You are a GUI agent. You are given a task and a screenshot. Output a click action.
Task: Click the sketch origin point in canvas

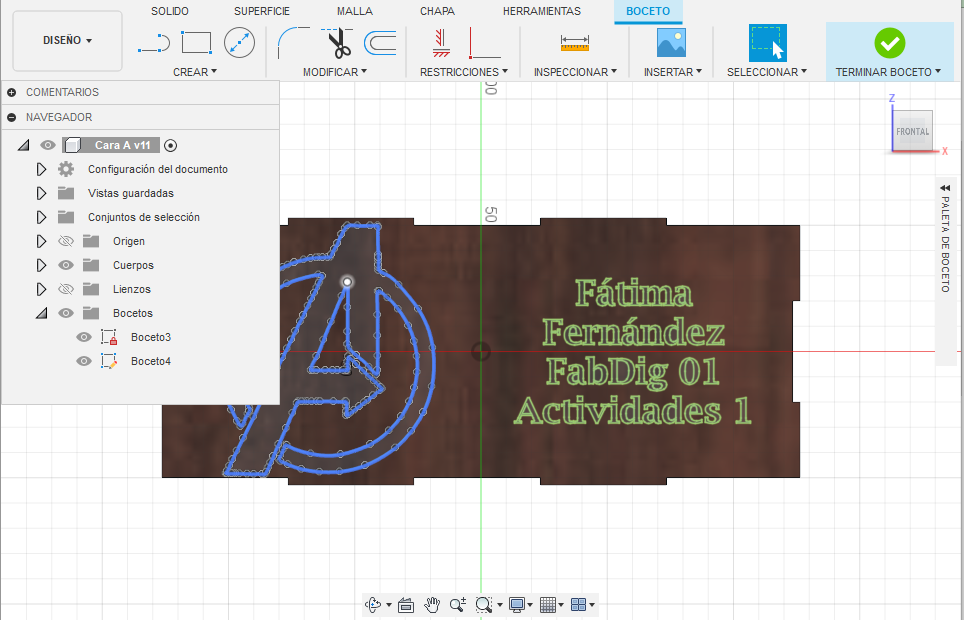(x=481, y=352)
